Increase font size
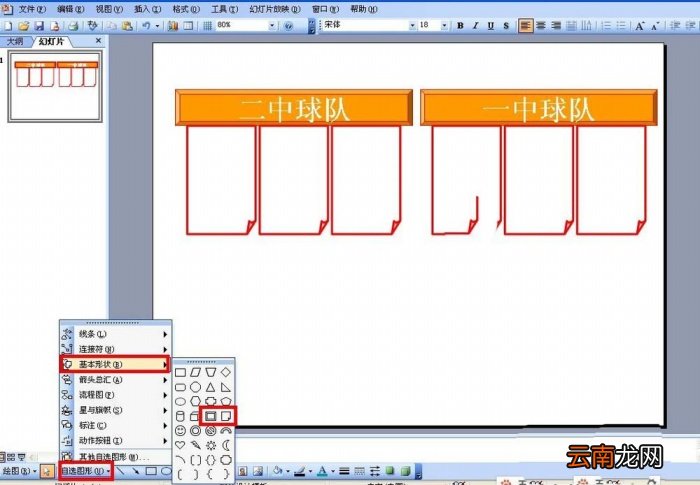Viewport: 700px width, 485px height. (x=640, y=26)
